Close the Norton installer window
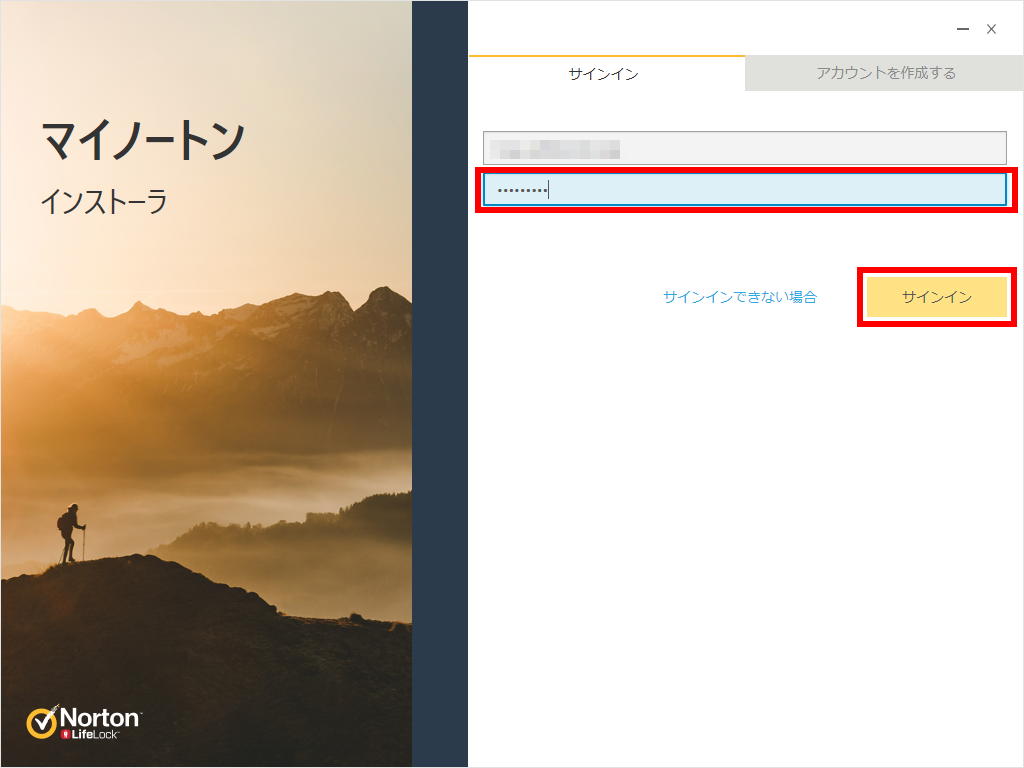 [991, 29]
